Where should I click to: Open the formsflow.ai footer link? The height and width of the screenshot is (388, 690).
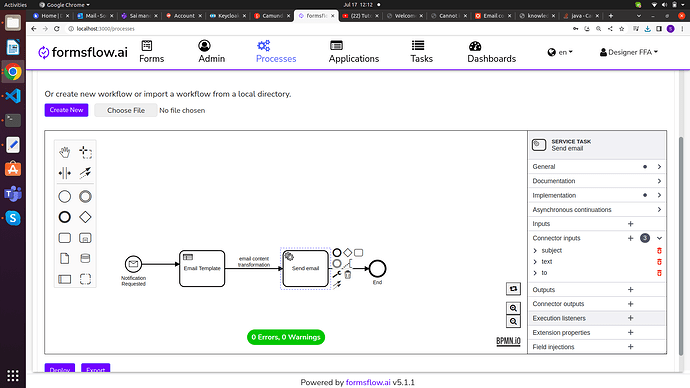click(368, 382)
